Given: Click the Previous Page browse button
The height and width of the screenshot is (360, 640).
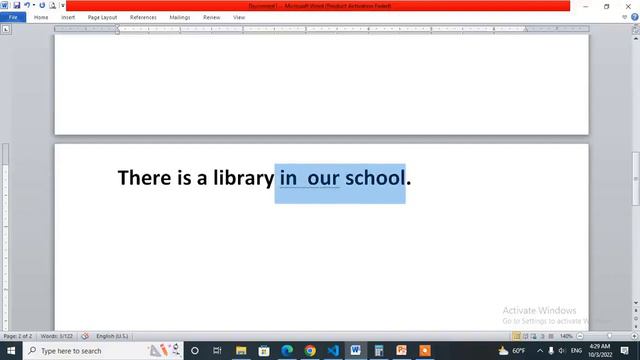Looking at the screenshot, I should (x=636, y=311).
